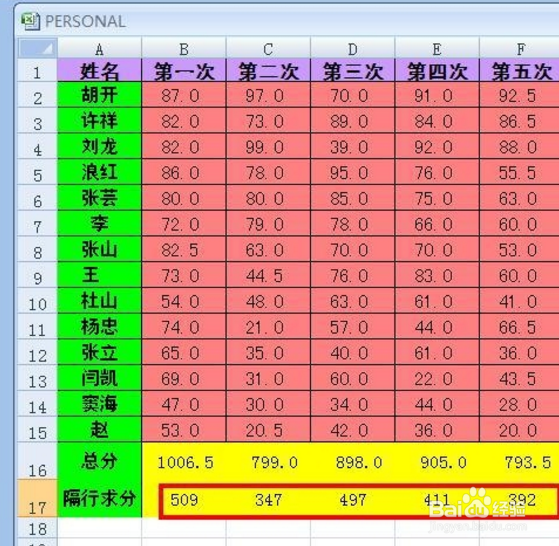Image resolution: width=559 pixels, height=546 pixels.
Task: Select column E header
Action: click(437, 48)
